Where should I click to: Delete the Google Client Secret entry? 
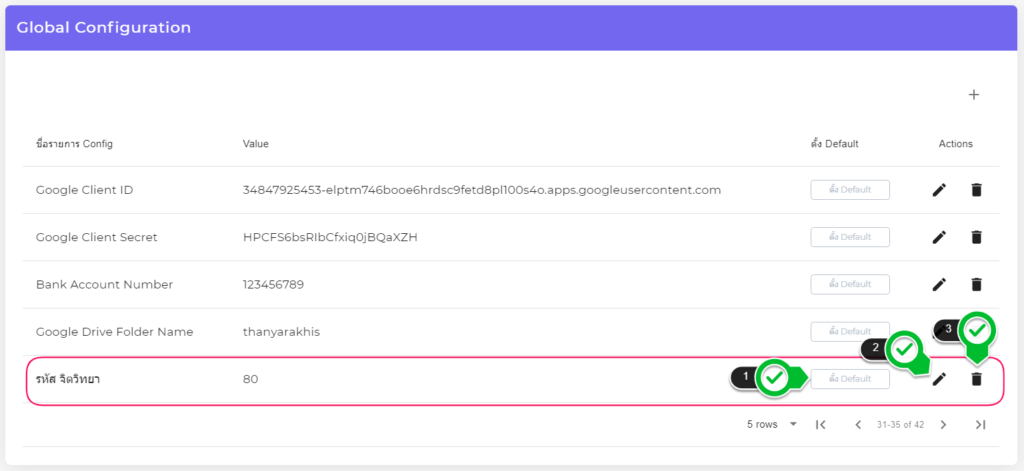(x=977, y=237)
